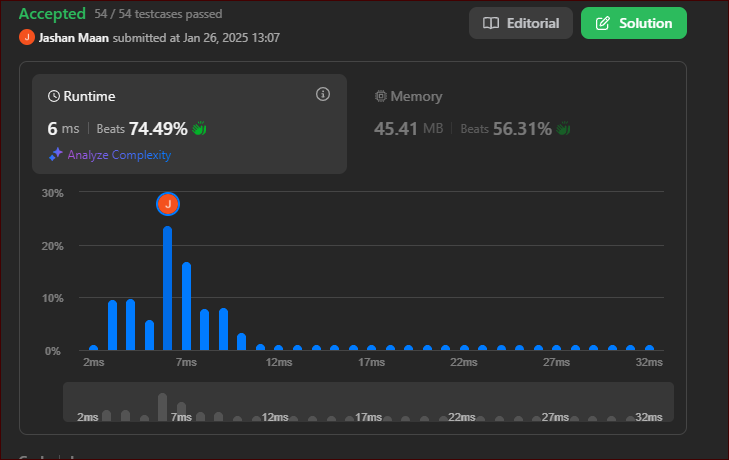Image resolution: width=729 pixels, height=460 pixels.
Task: Click the 10% y-axis label
Action: pos(53,298)
